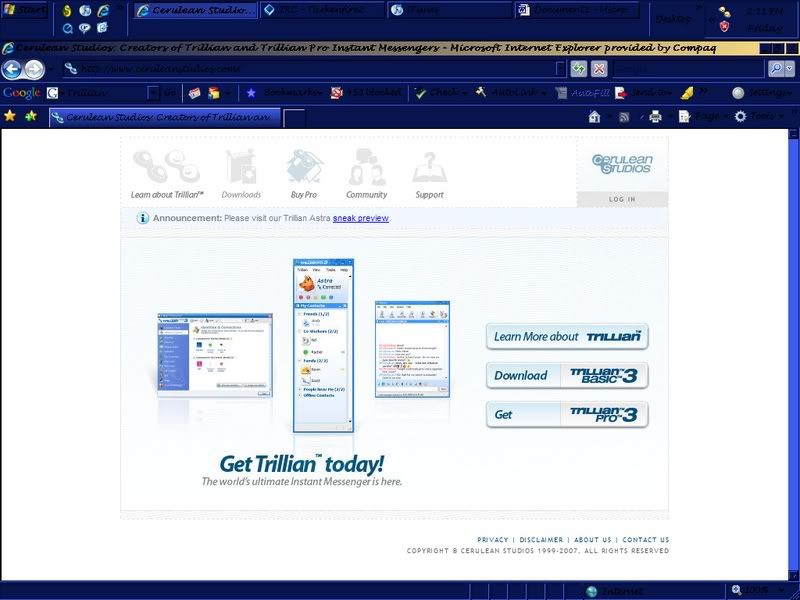Refresh the page with the green arrows
Screen dimensions: 800x600
579,69
